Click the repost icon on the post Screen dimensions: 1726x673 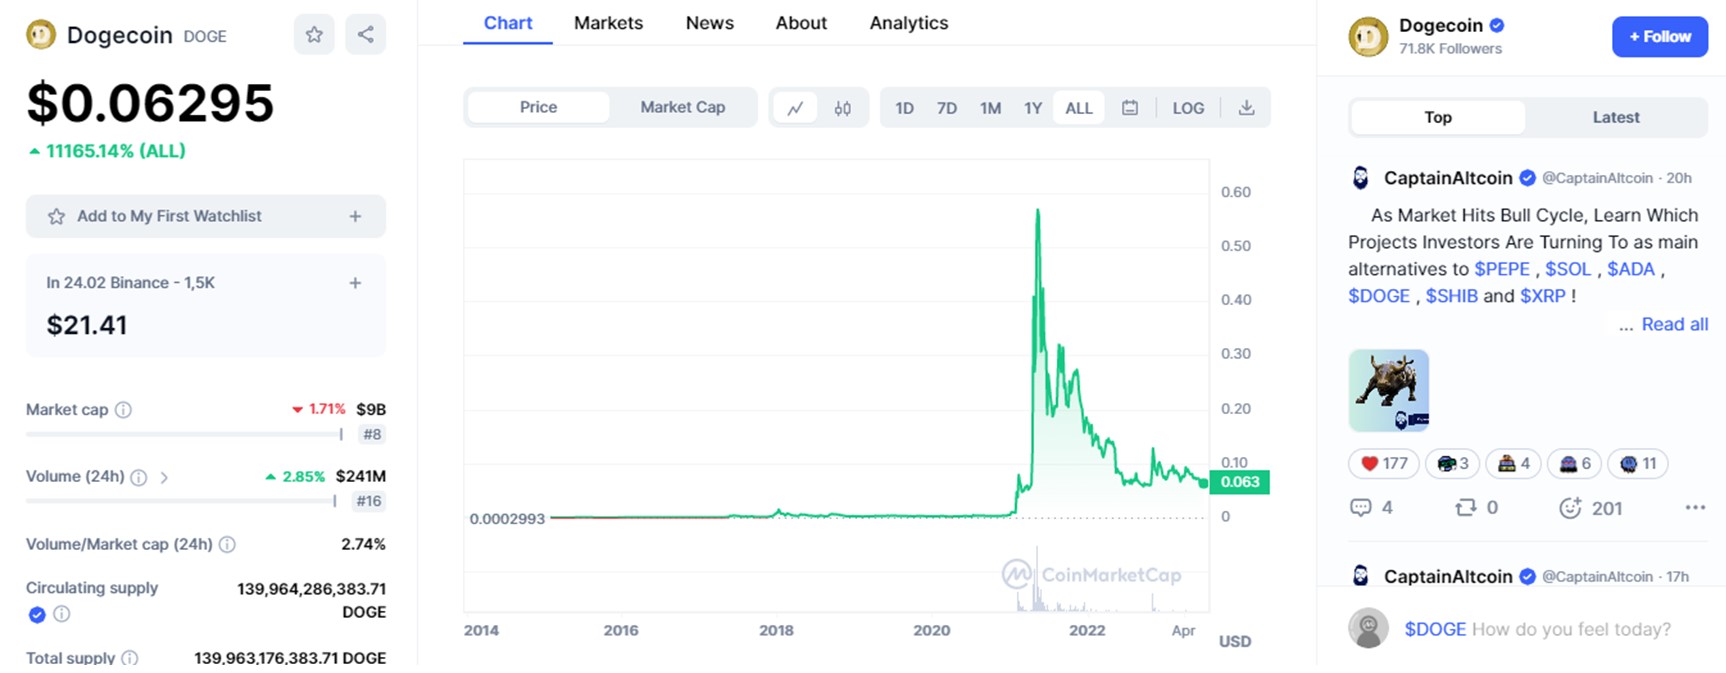click(x=1465, y=508)
